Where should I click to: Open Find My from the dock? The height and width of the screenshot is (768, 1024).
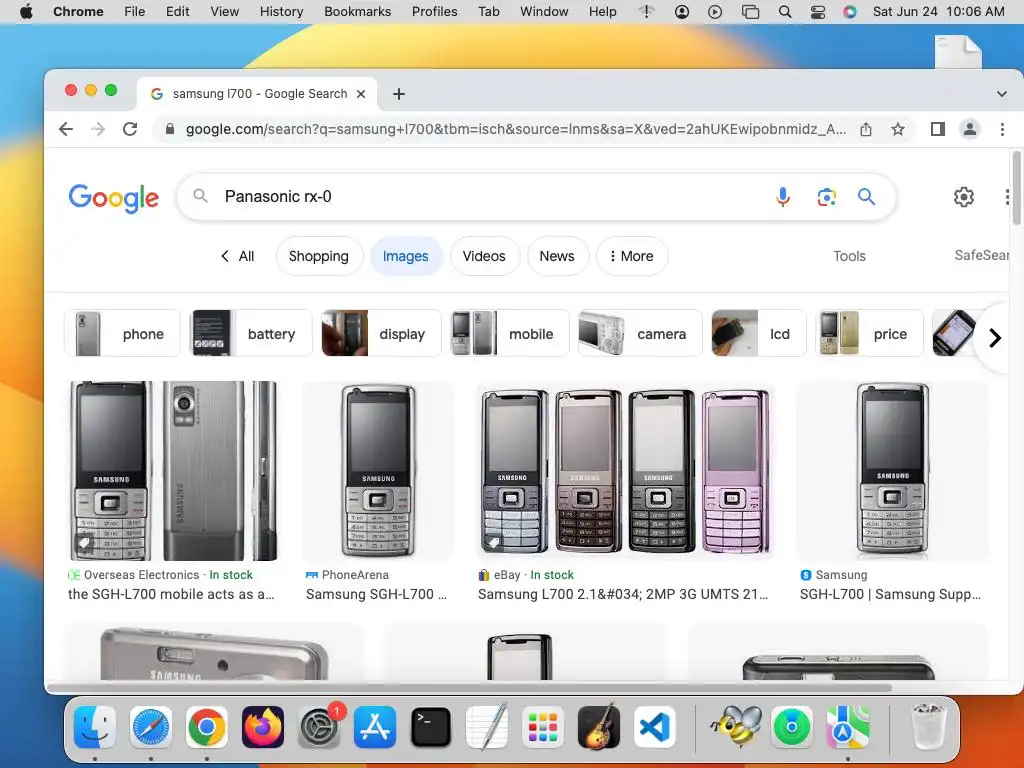pyautogui.click(x=792, y=727)
